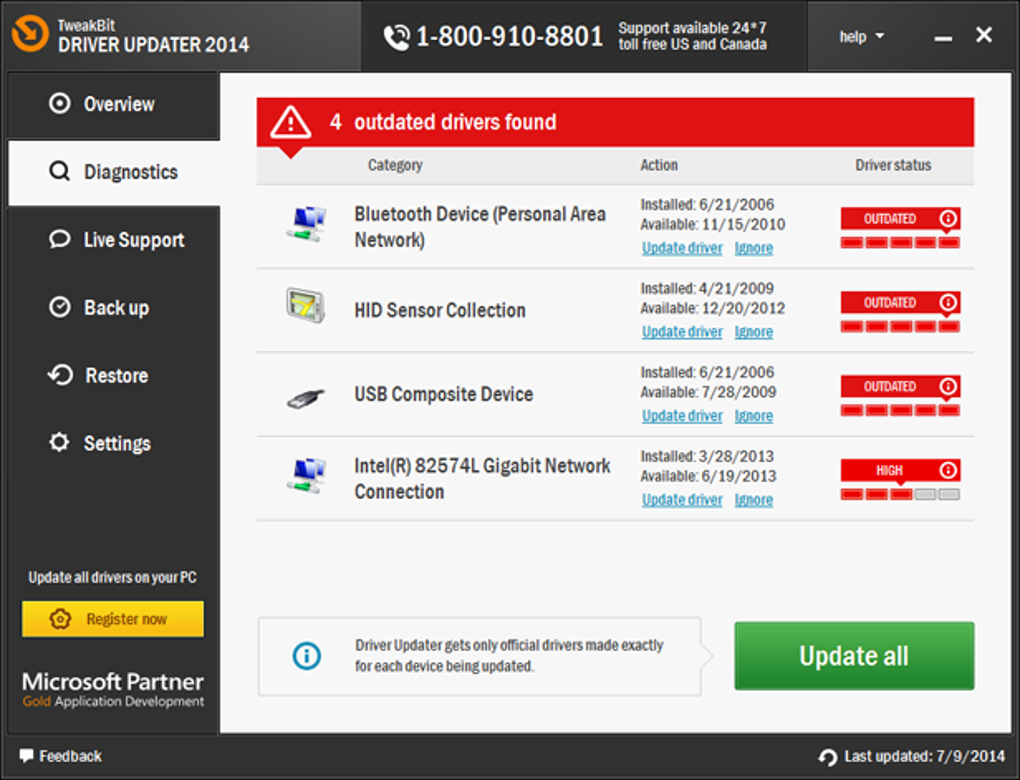Click the red warning triangle icon
The image size is (1020, 780).
[x=290, y=122]
